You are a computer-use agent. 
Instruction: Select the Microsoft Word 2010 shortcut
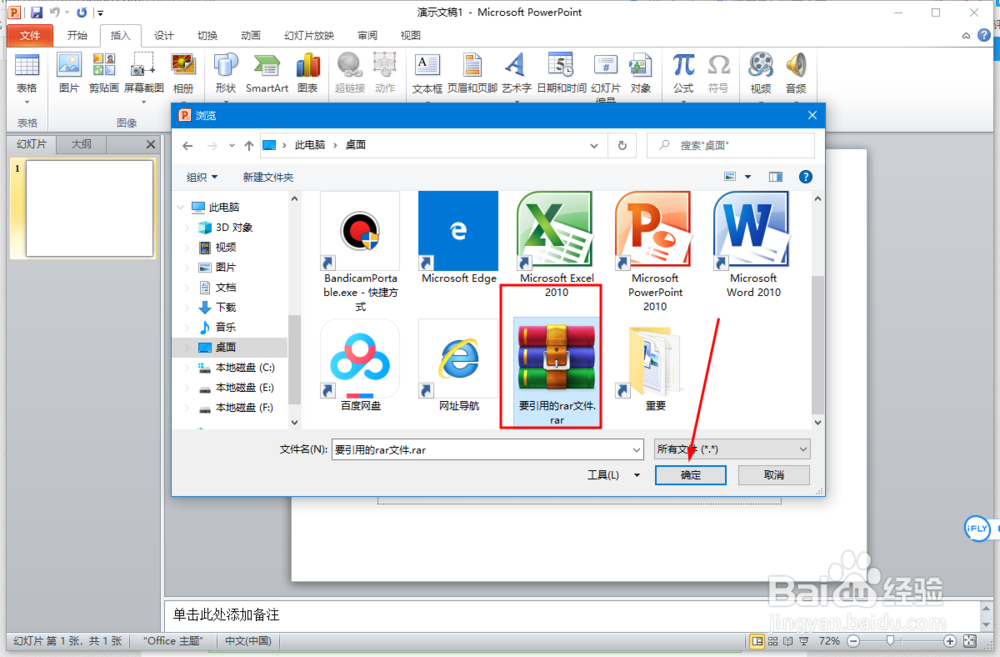[x=753, y=246]
